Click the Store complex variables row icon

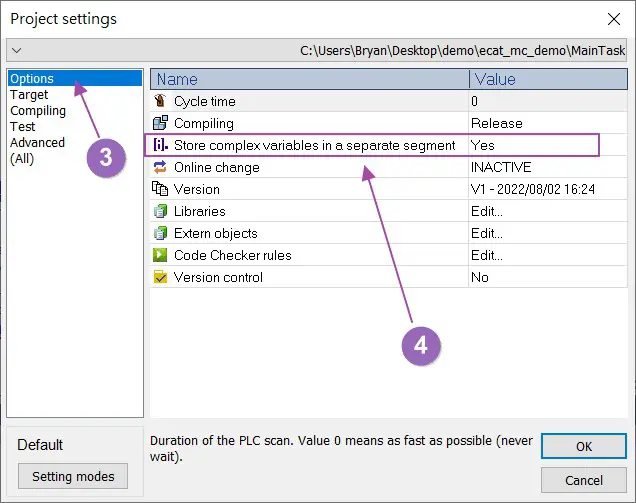click(160, 144)
